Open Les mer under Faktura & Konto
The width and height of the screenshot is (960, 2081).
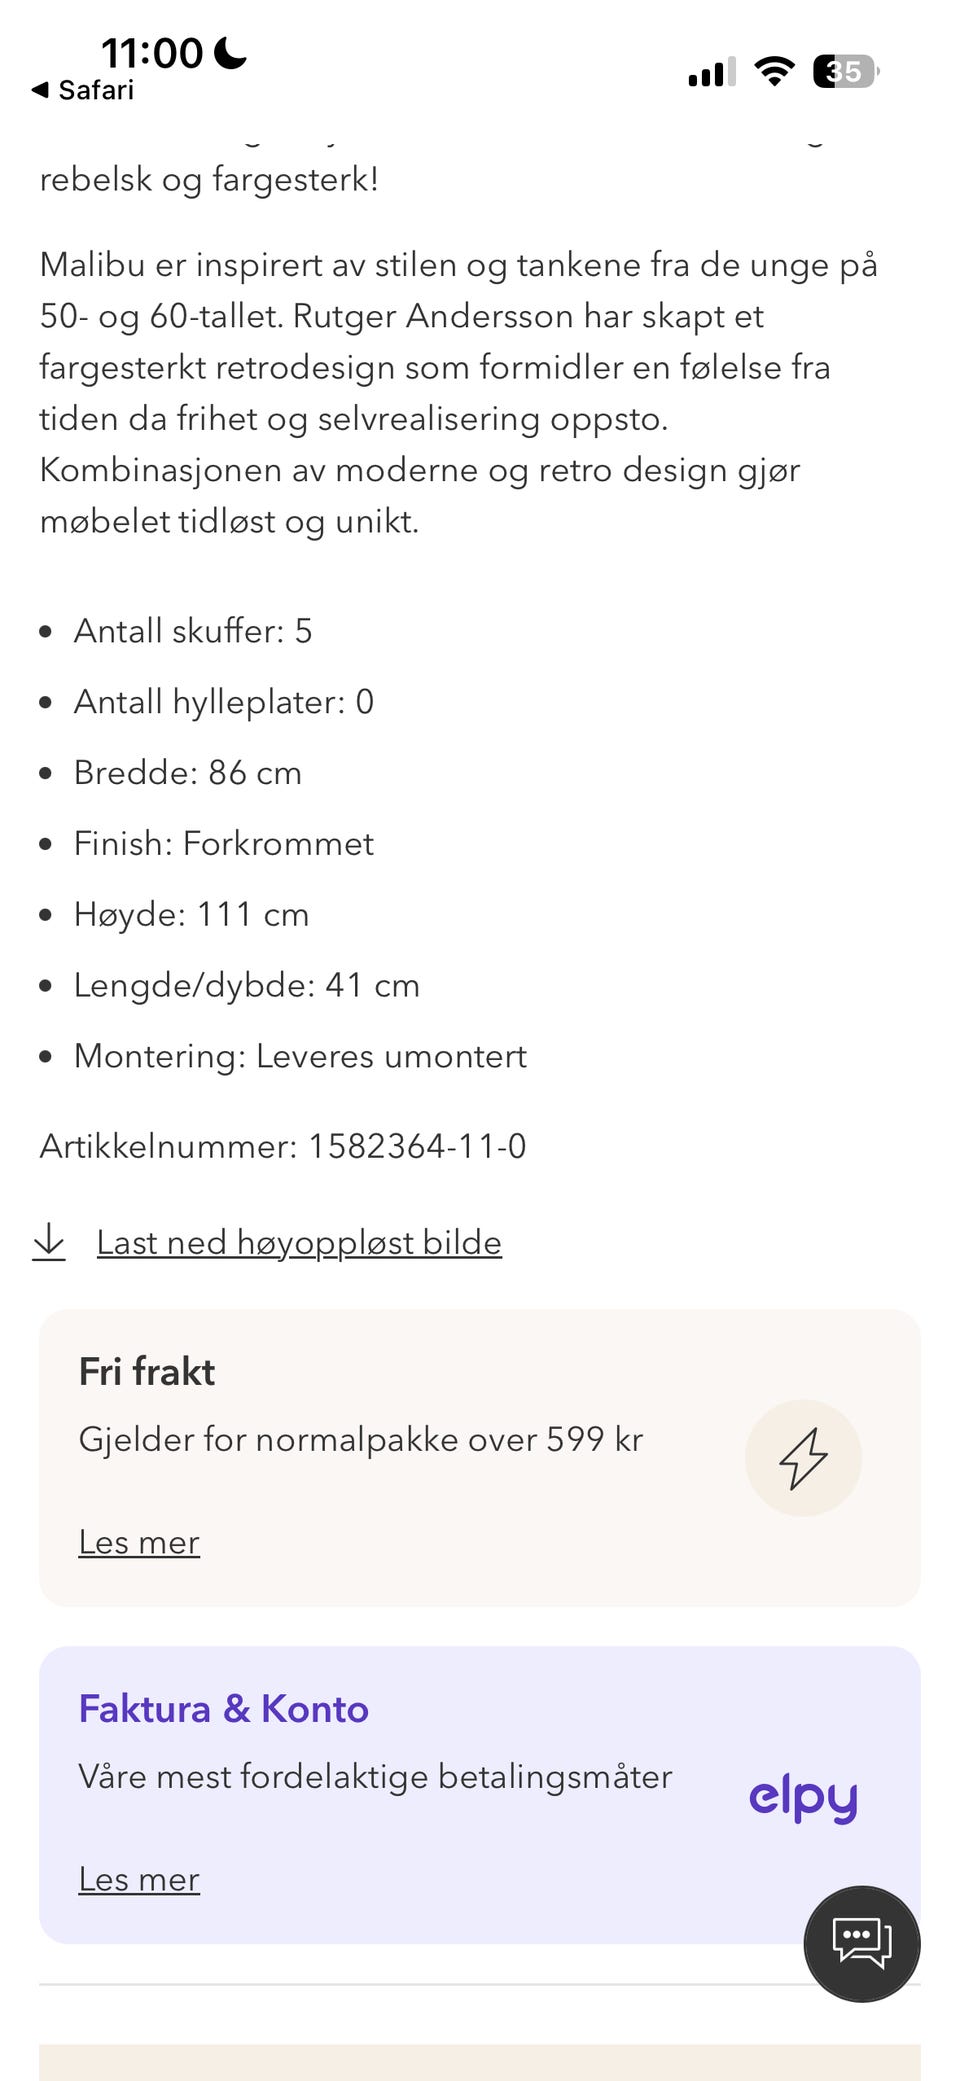139,1880
